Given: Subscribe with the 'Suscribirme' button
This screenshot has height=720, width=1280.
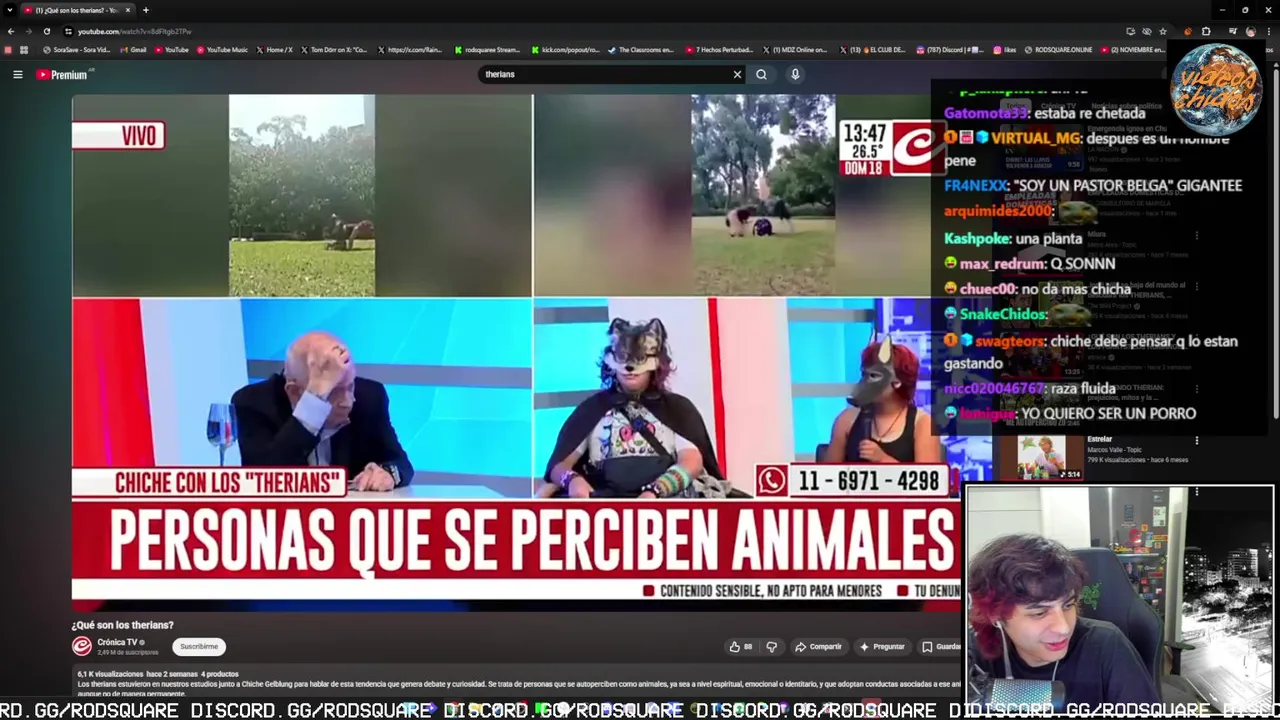Looking at the screenshot, I should (x=199, y=646).
